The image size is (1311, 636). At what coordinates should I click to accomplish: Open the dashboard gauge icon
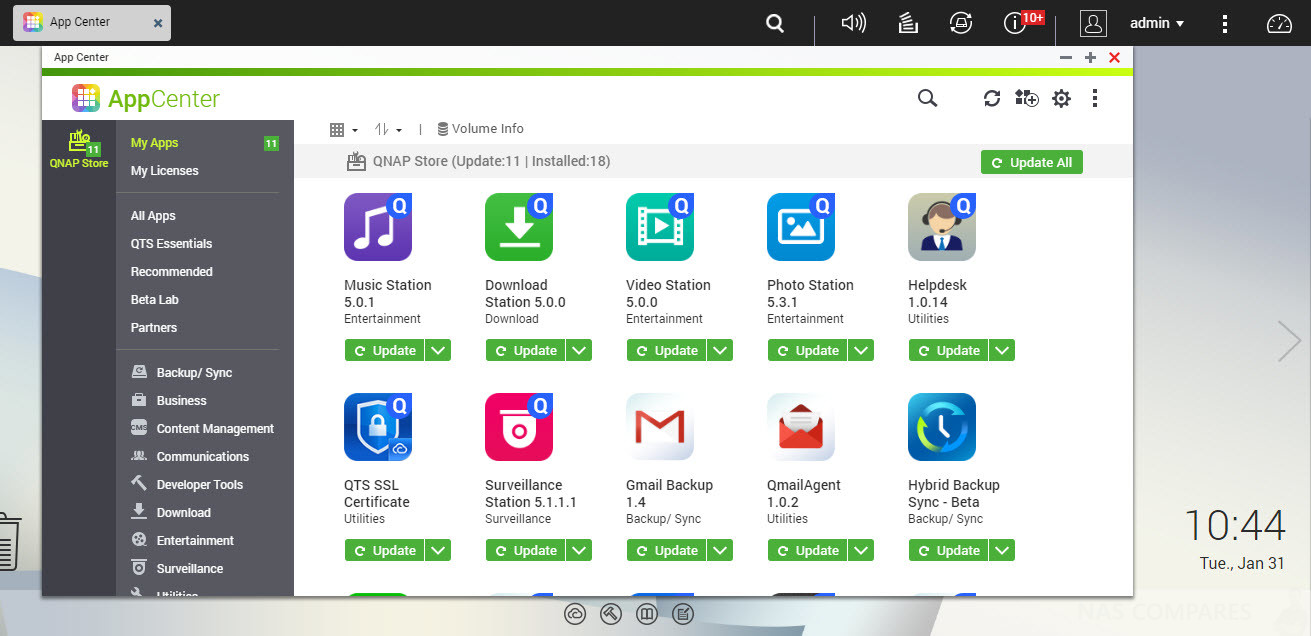[1280, 23]
